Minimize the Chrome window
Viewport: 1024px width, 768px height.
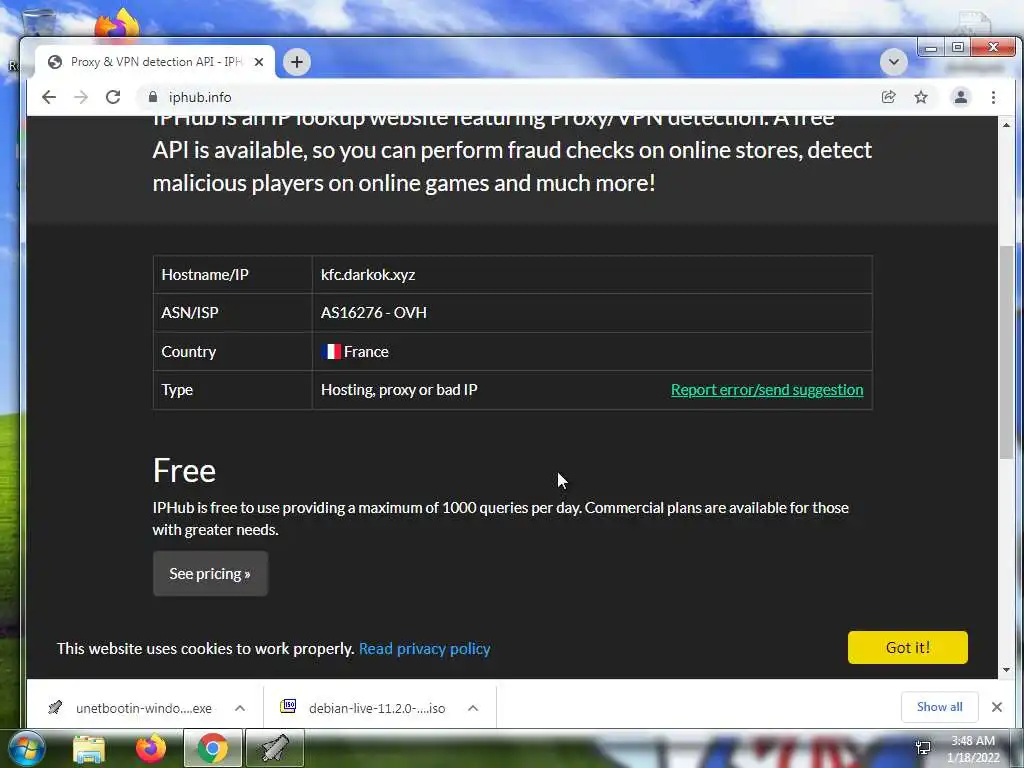931,48
